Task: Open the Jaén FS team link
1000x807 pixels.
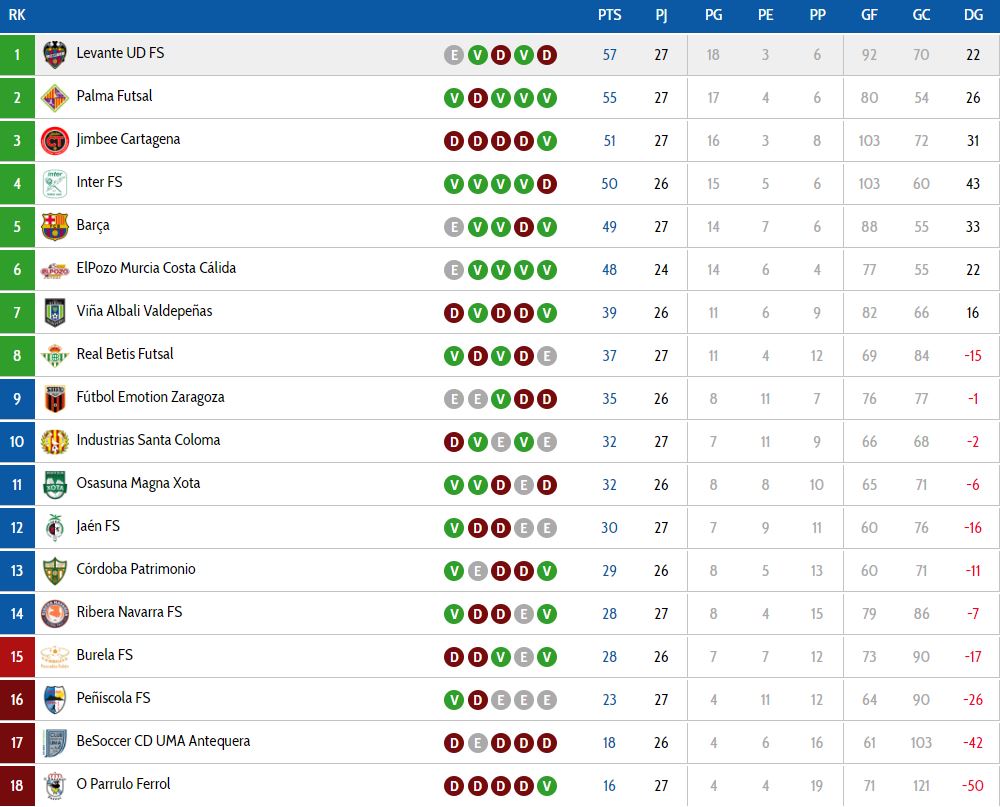Action: pos(98,526)
